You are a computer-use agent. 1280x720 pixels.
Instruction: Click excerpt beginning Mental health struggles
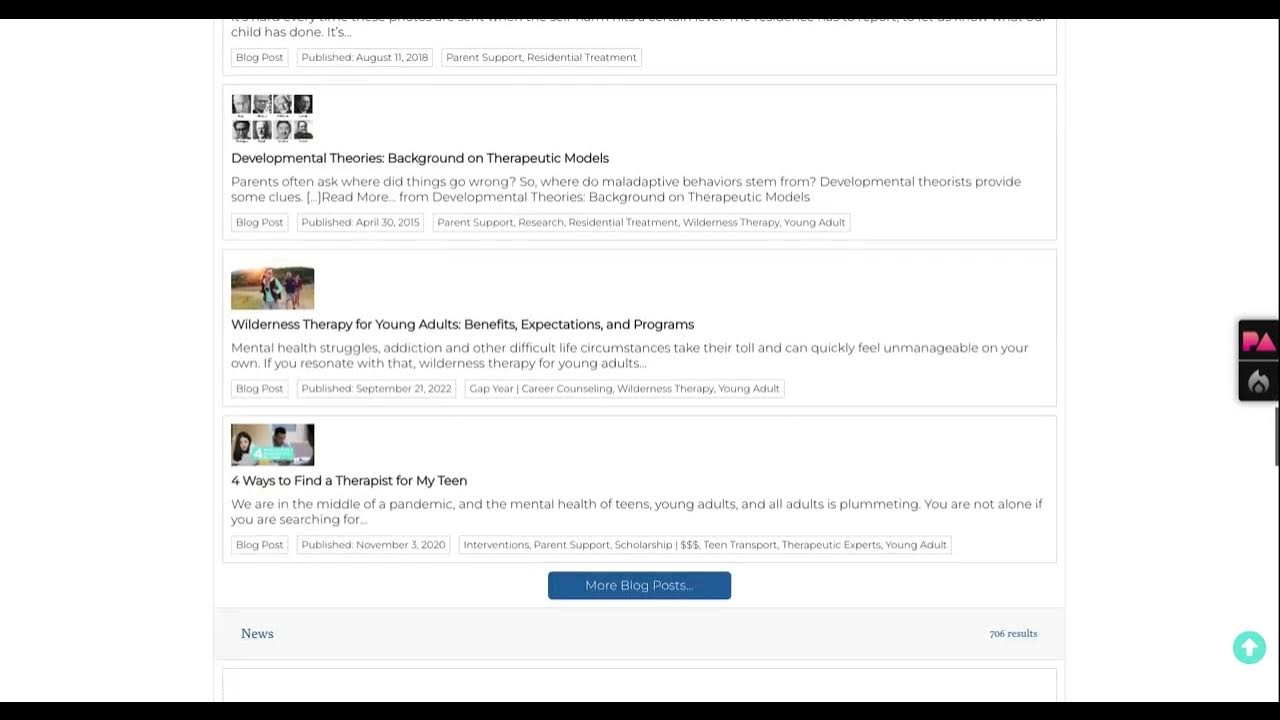[629, 355]
